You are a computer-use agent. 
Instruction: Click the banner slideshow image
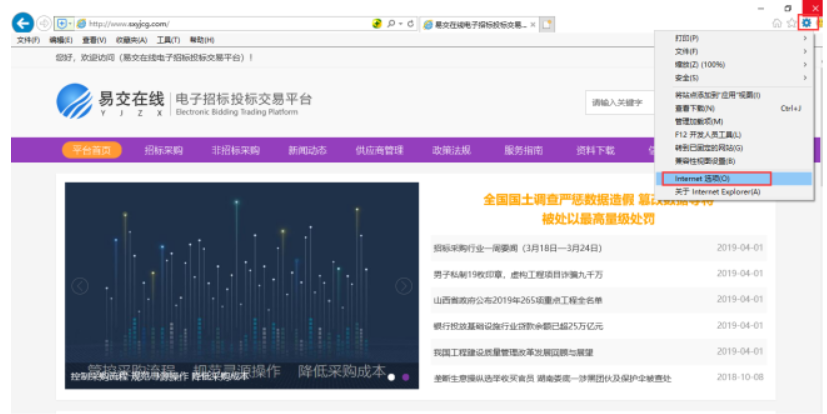(x=242, y=285)
